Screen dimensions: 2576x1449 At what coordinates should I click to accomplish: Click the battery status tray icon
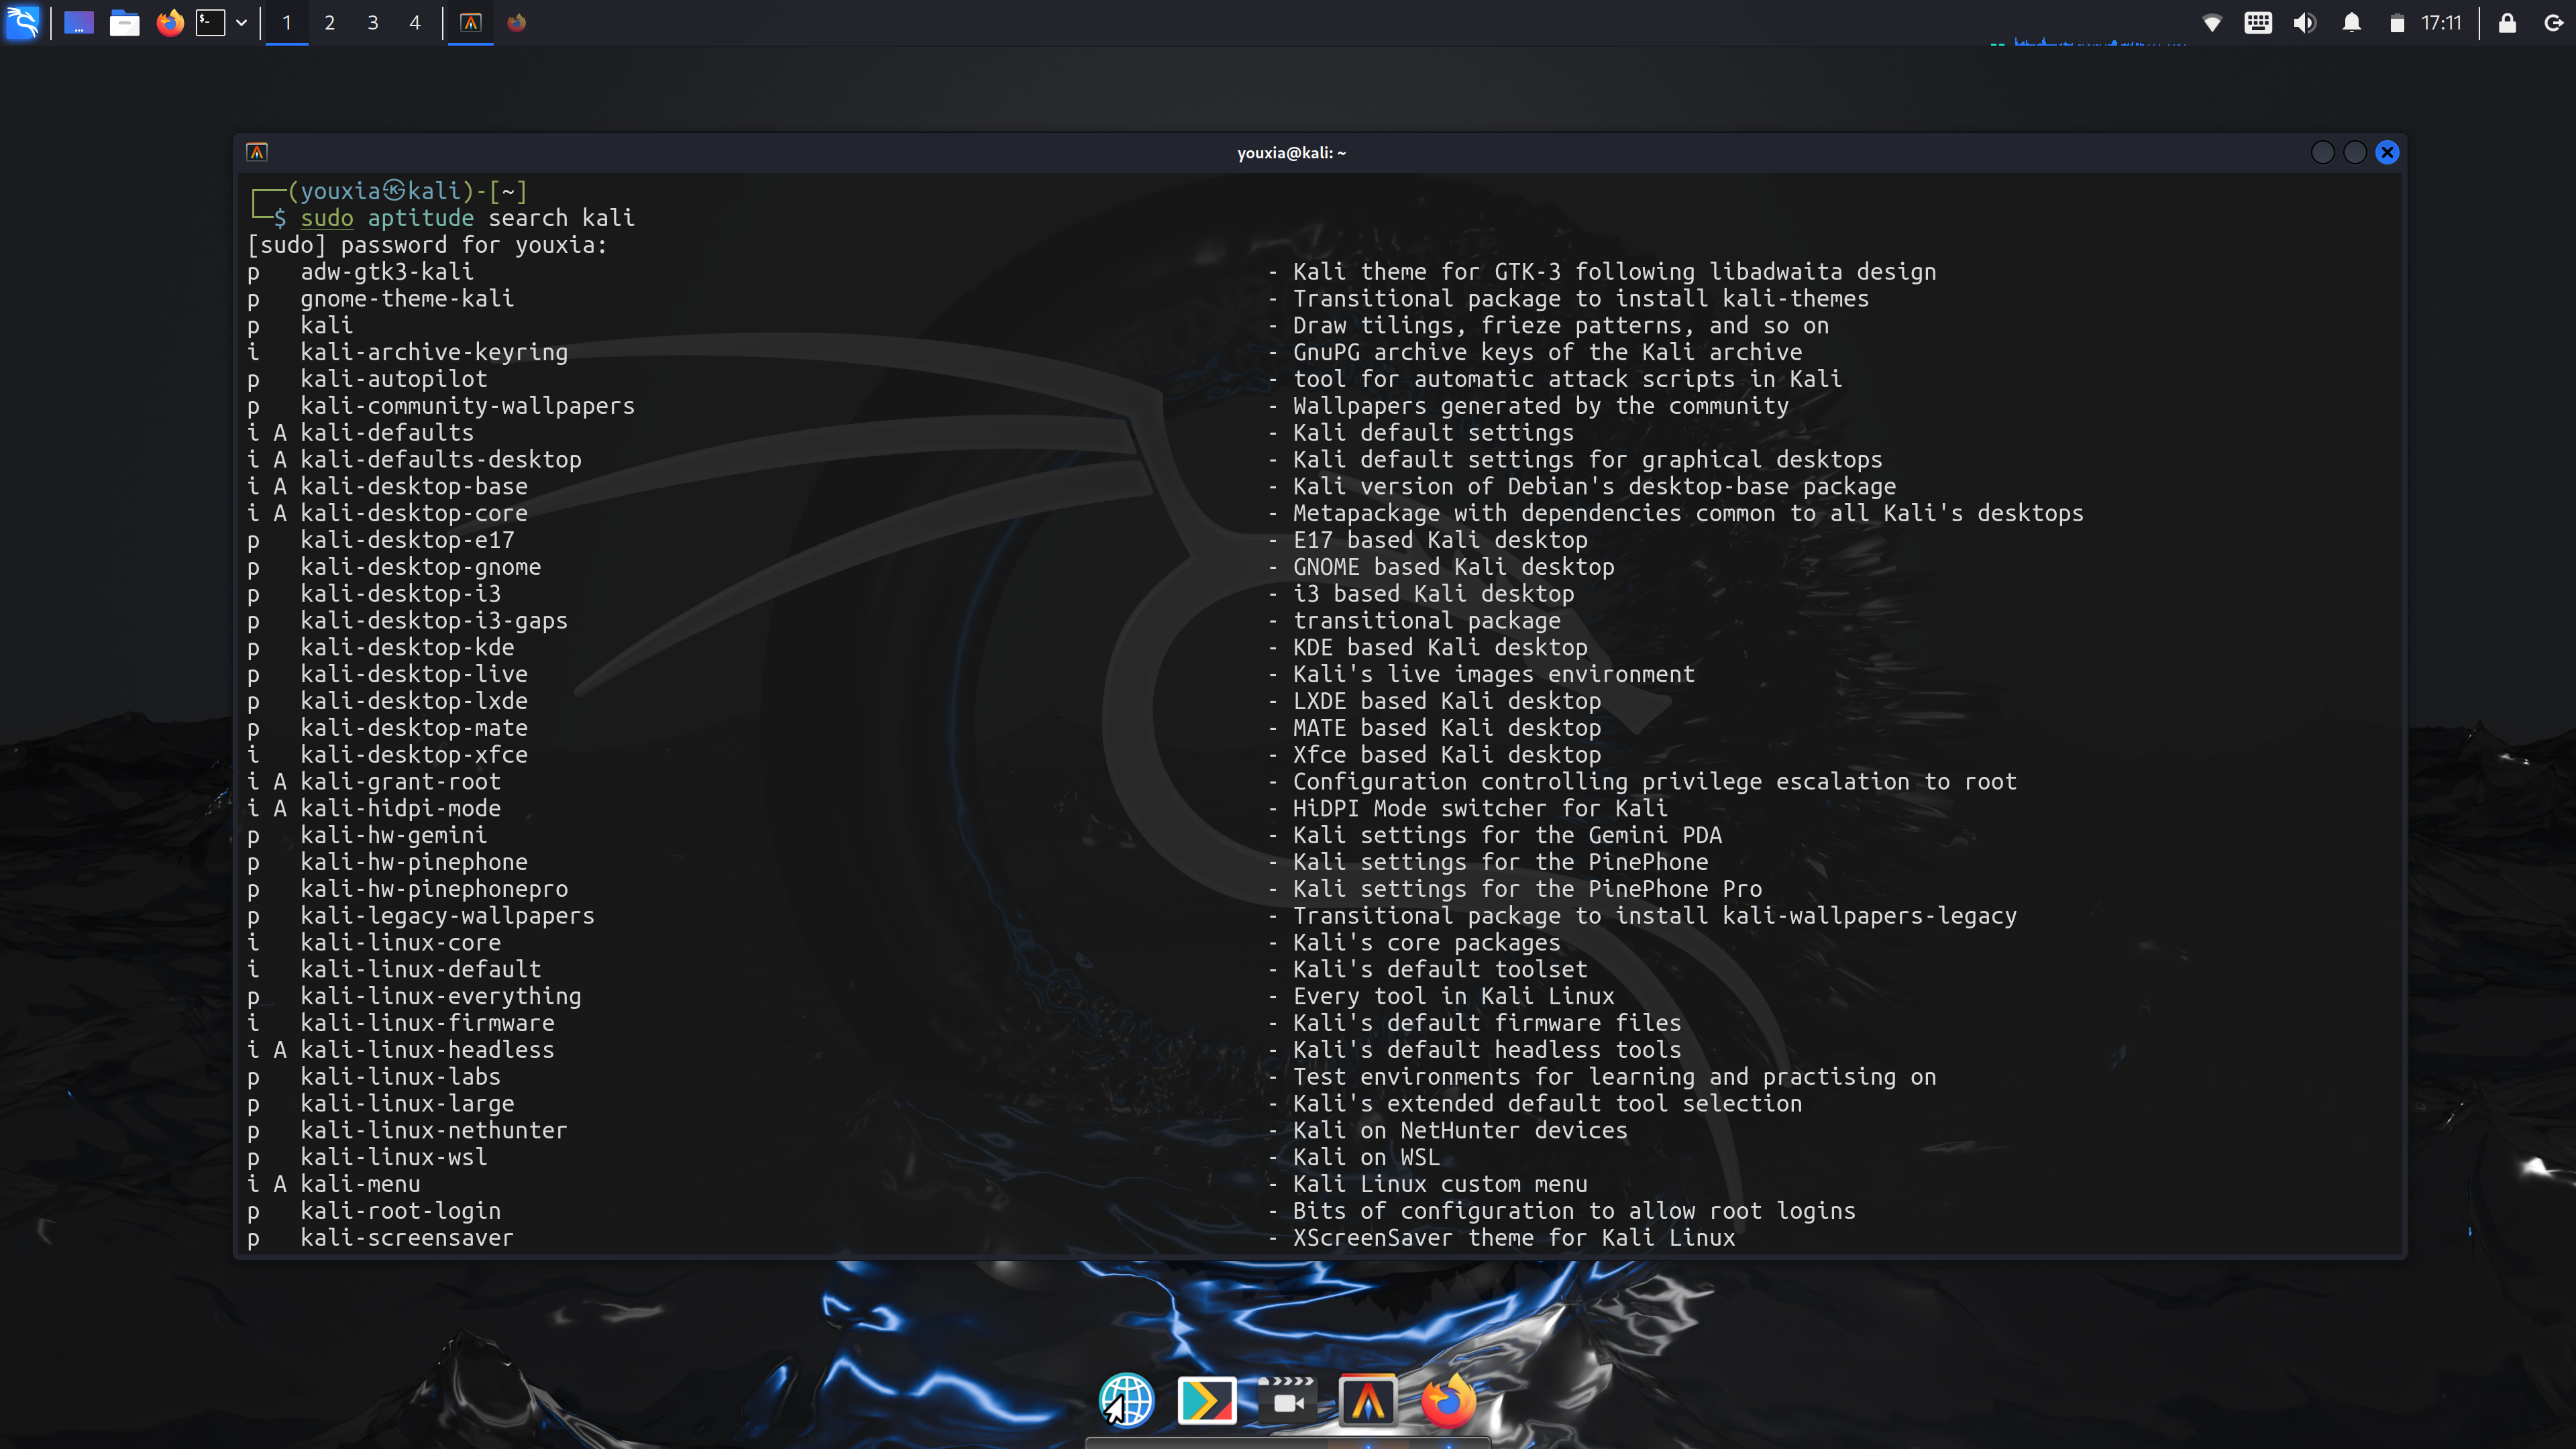[x=2397, y=22]
